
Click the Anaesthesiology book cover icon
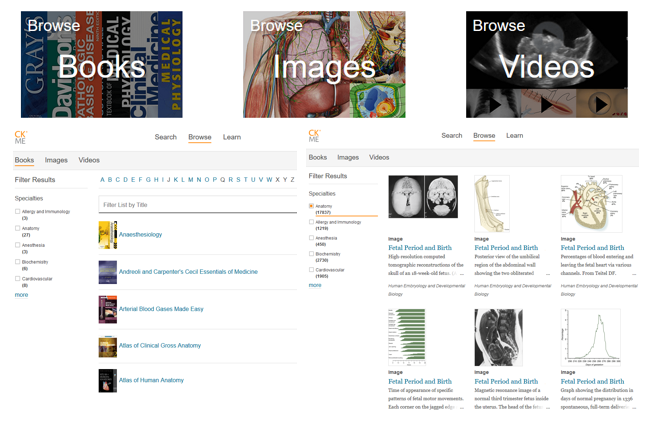click(x=107, y=235)
